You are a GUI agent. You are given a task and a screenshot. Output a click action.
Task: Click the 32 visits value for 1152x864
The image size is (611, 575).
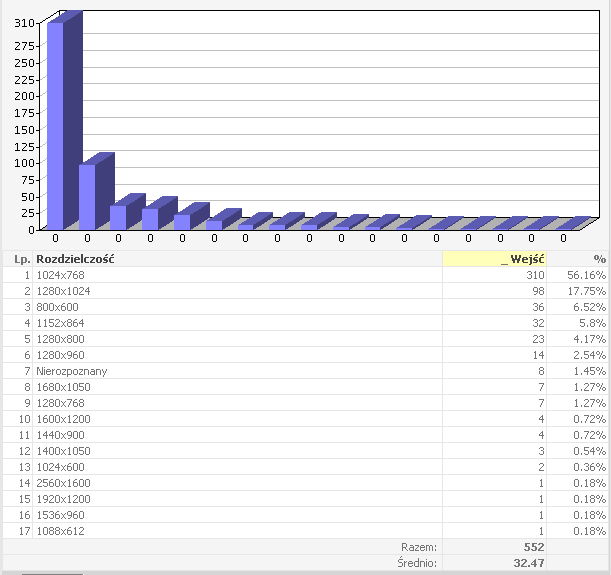[x=538, y=323]
